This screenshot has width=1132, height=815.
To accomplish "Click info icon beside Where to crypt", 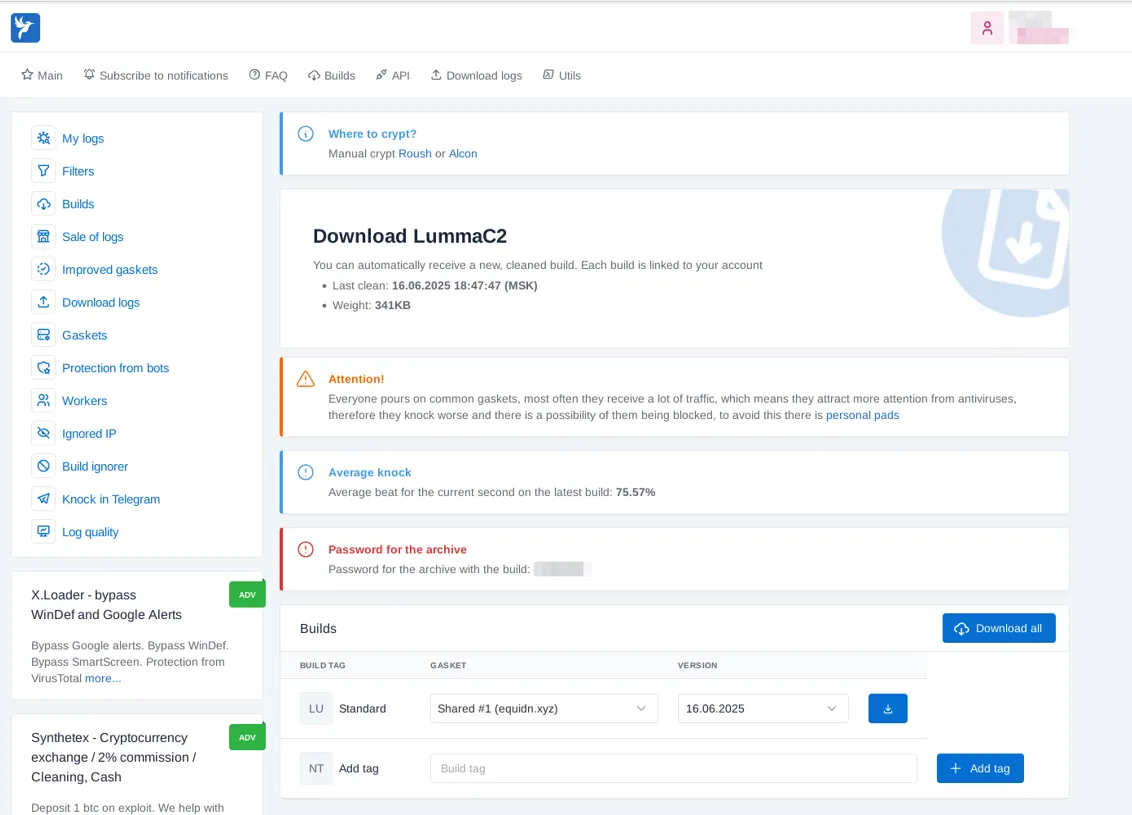I will click(x=305, y=134).
